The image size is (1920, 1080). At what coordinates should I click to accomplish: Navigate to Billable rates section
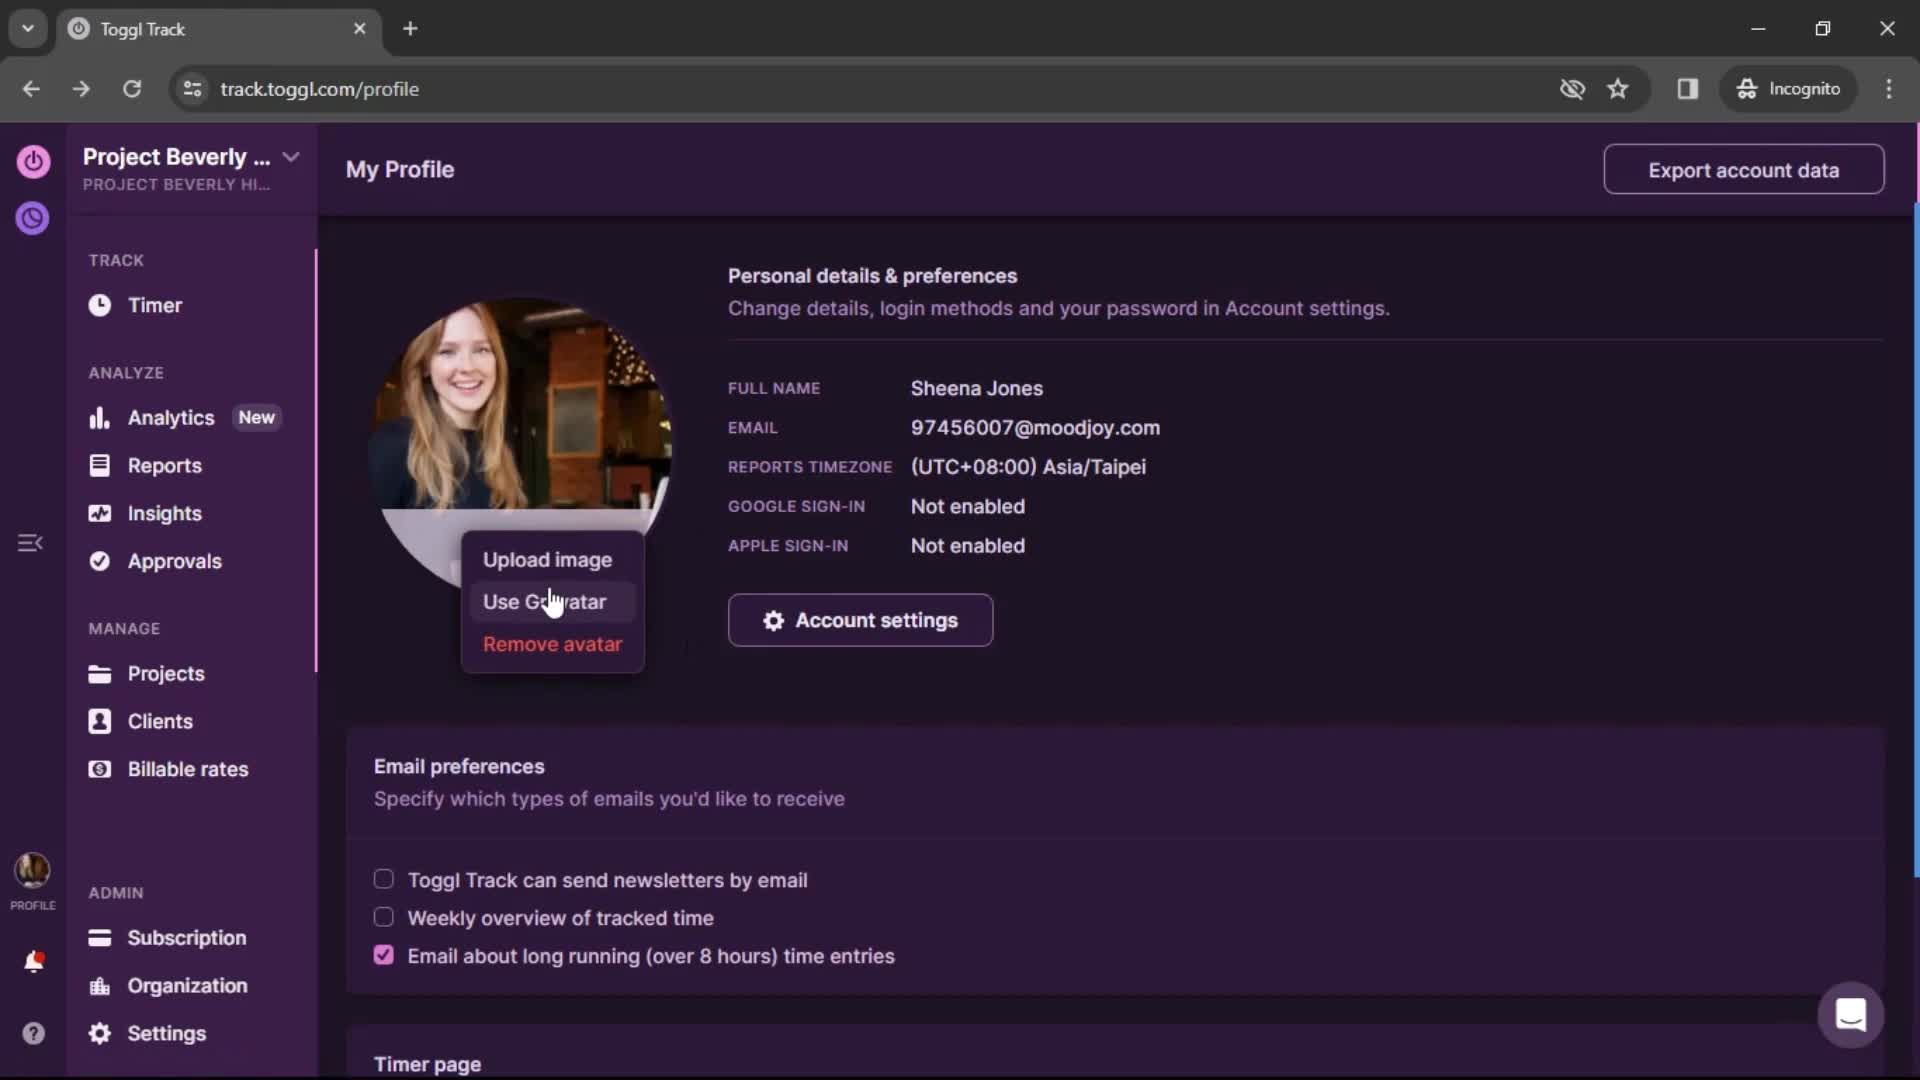(x=187, y=769)
